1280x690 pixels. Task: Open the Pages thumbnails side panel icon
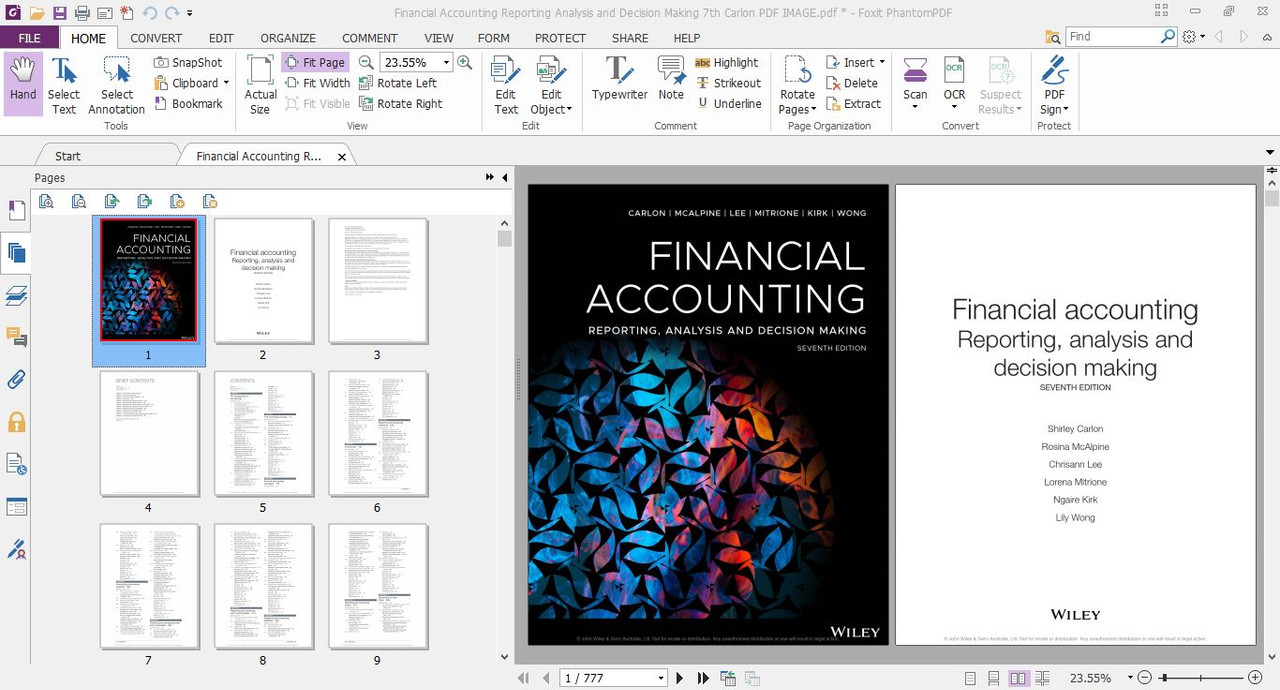(16, 253)
